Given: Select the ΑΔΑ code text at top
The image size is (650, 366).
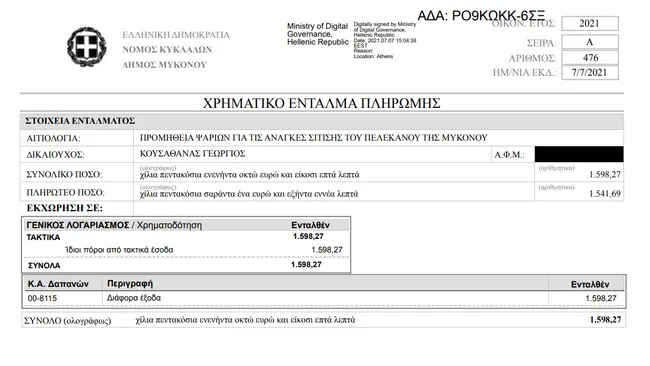Looking at the screenshot, I should coord(481,16).
